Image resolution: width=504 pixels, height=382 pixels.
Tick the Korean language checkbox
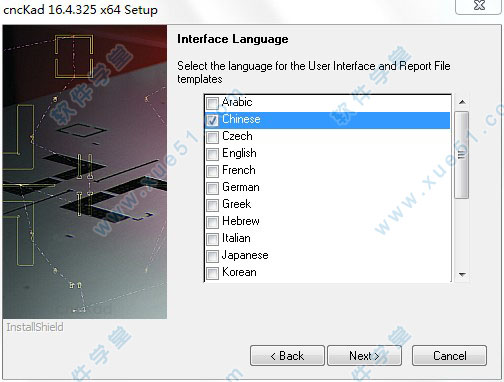212,273
